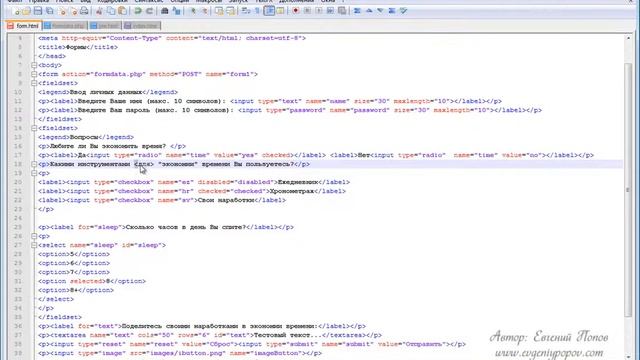Click the input type="password" line
The width and height of the screenshot is (640, 360).
click(x=290, y=110)
